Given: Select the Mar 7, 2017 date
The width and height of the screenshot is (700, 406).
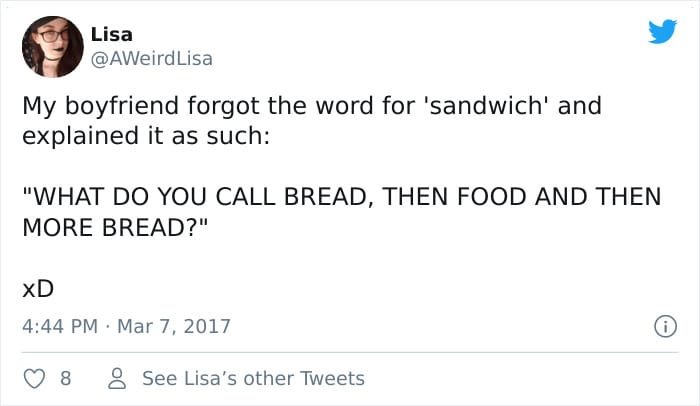Looking at the screenshot, I should (x=174, y=326).
